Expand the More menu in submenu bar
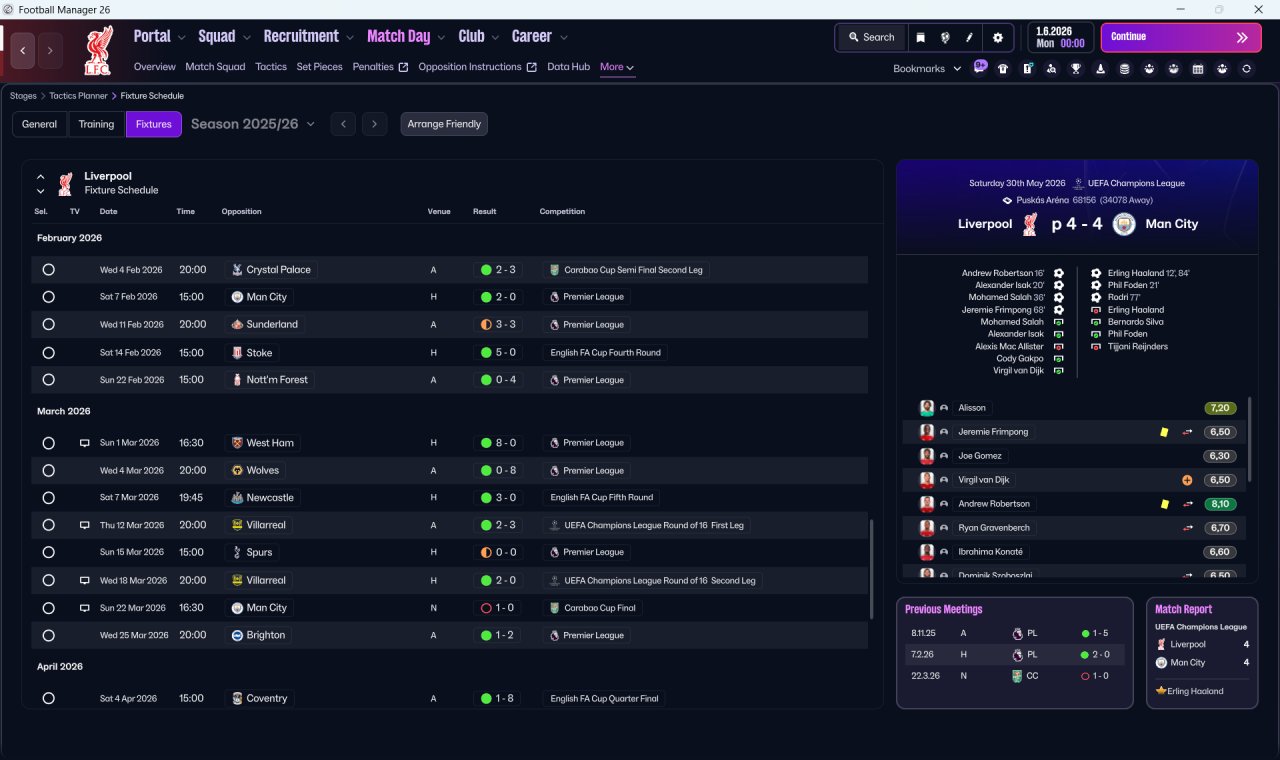1280x760 pixels. pyautogui.click(x=617, y=67)
